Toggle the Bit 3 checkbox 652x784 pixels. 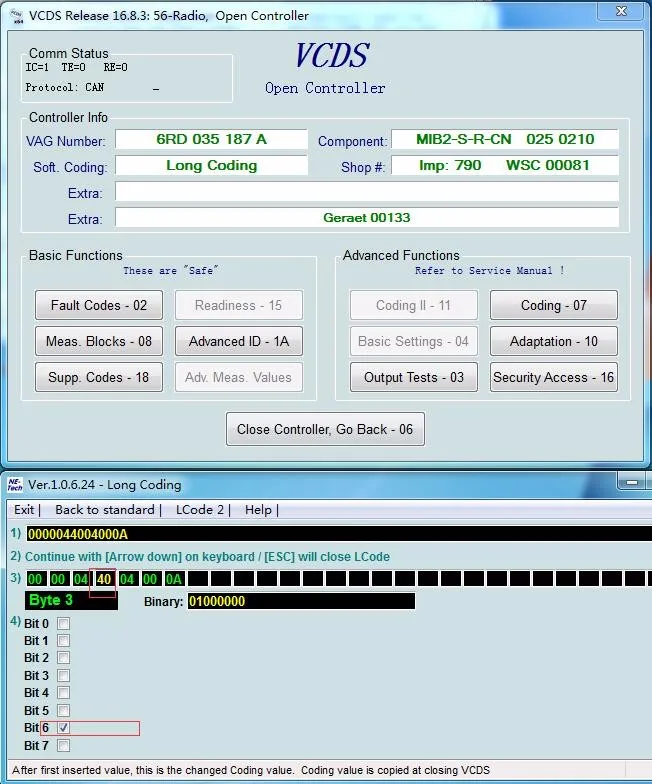[x=64, y=676]
